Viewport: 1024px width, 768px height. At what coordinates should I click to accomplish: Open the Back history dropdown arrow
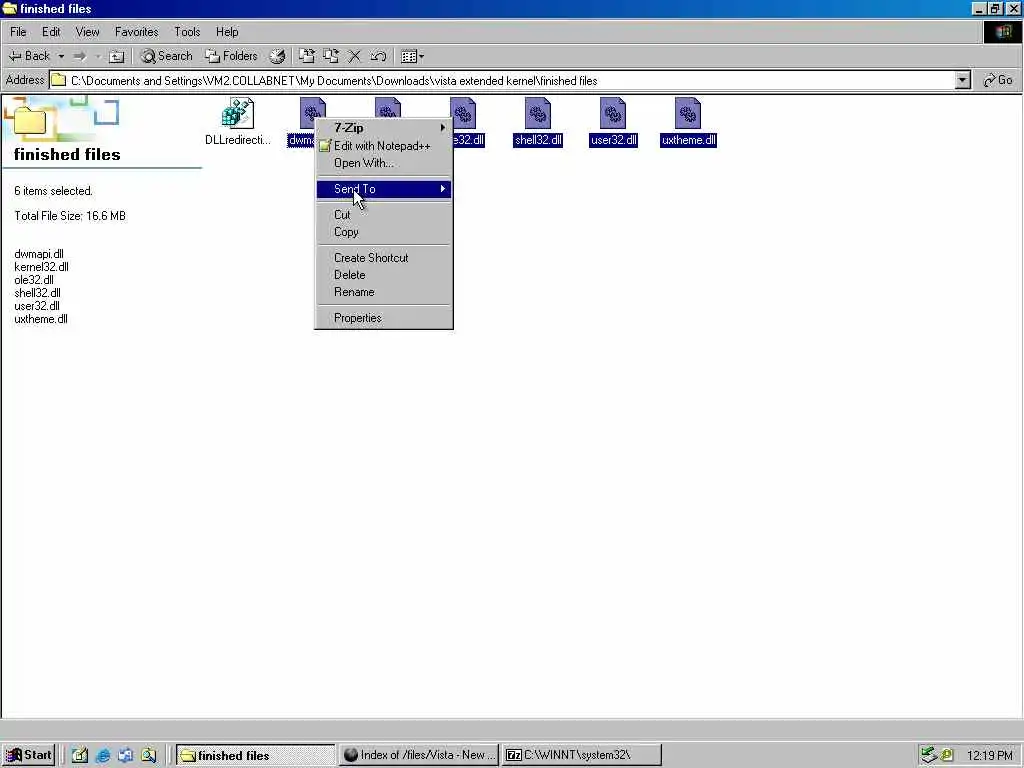coord(61,56)
